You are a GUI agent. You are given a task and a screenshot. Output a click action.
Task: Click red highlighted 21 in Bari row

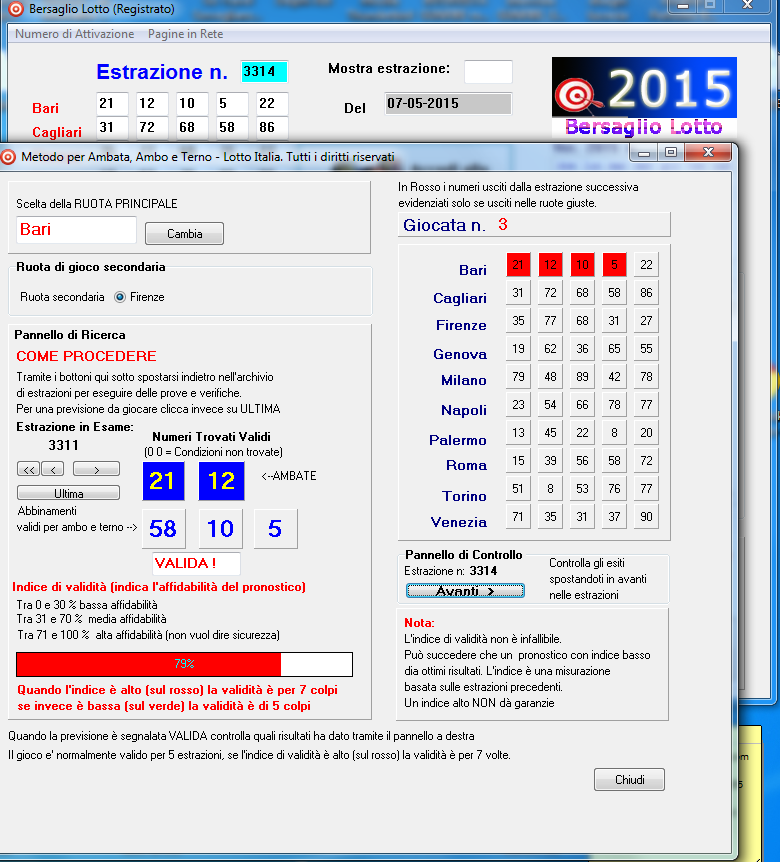[518, 265]
